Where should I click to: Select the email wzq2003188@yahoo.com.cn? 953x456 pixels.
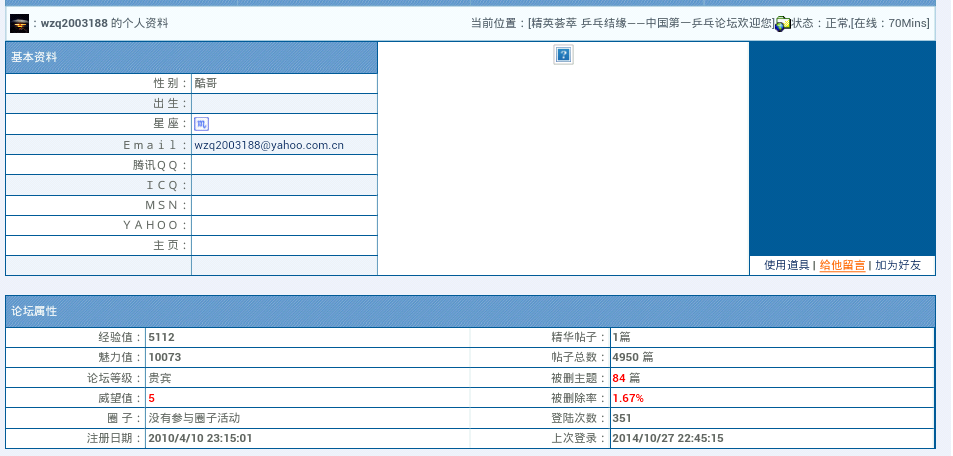(269, 145)
